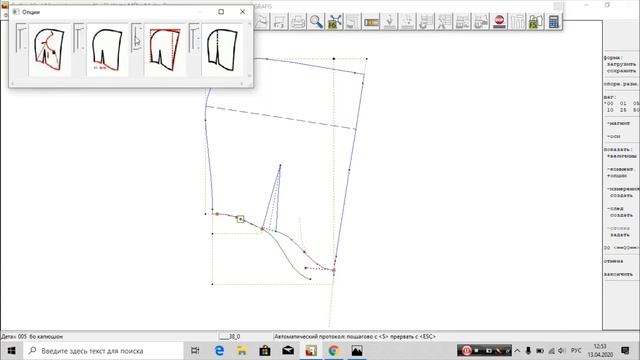The height and width of the screenshot is (360, 640).
Task: Expand hidden system tray icons chevron
Action: point(517,351)
